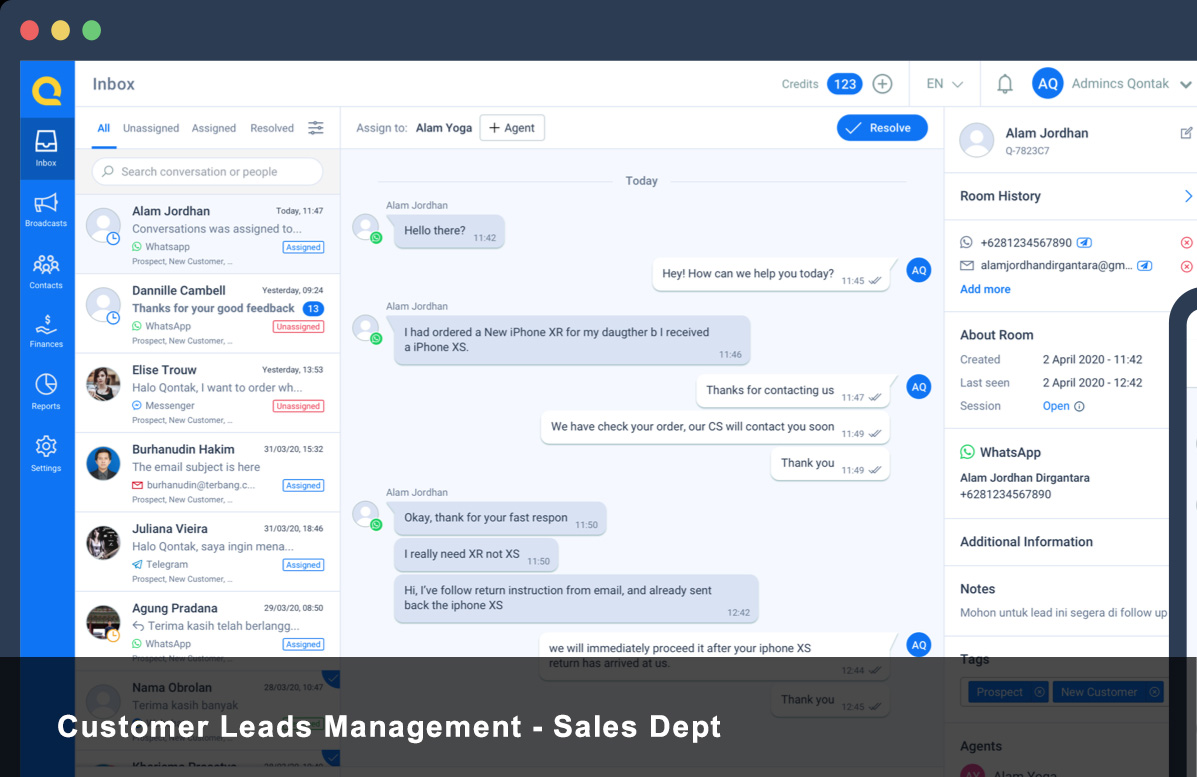The width and height of the screenshot is (1197, 777).
Task: Go to Contacts in sidebar
Action: [x=46, y=271]
